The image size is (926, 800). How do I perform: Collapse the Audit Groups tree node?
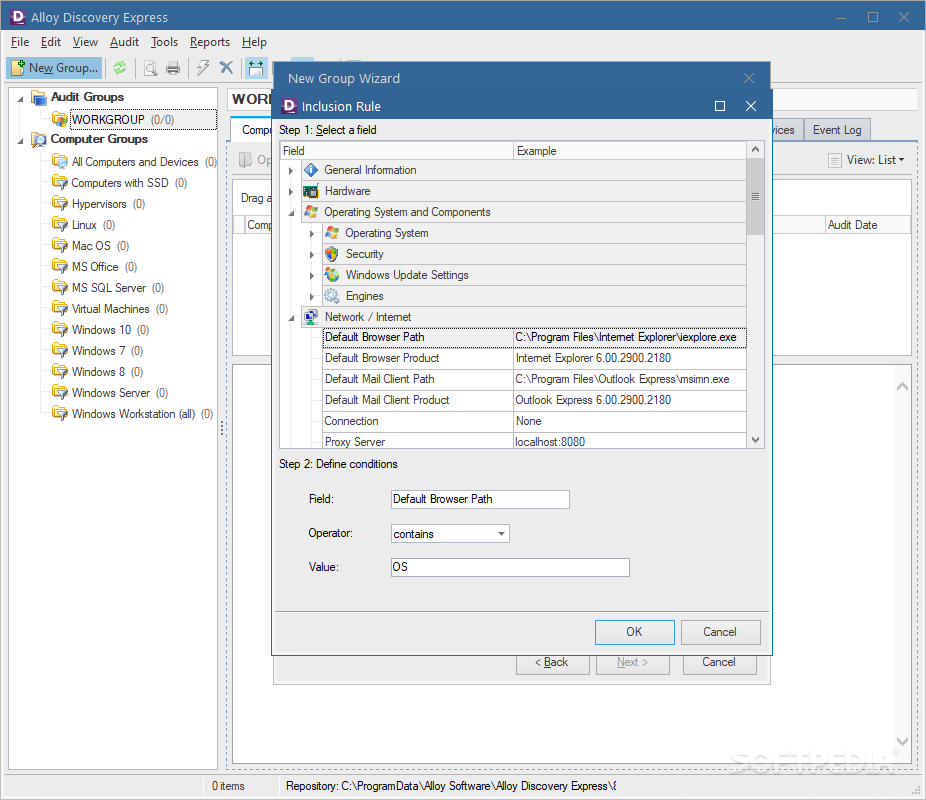click(x=21, y=99)
